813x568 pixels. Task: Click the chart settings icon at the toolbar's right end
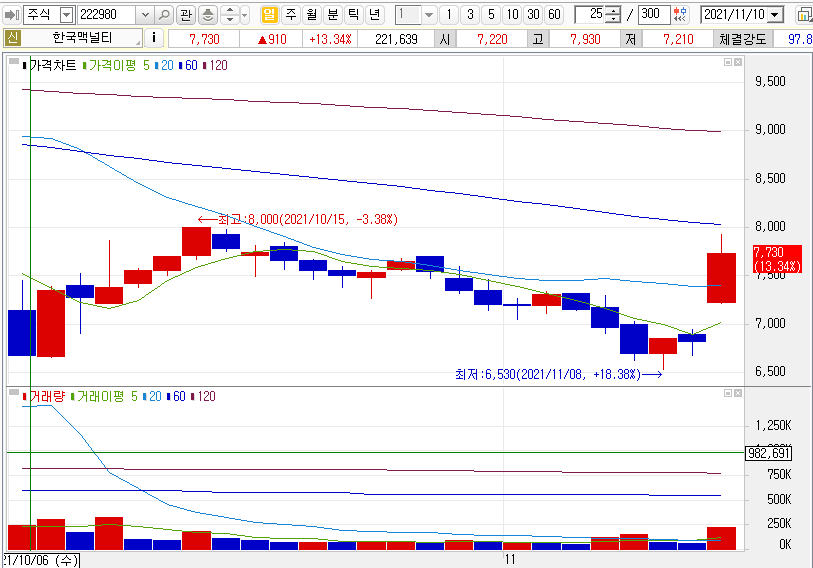[x=804, y=15]
